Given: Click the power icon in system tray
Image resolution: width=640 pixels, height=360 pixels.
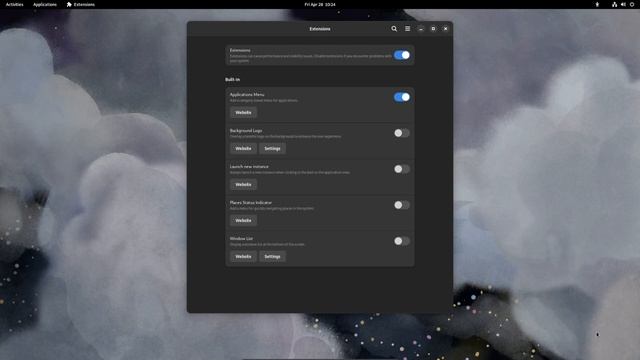Looking at the screenshot, I should point(632,4).
